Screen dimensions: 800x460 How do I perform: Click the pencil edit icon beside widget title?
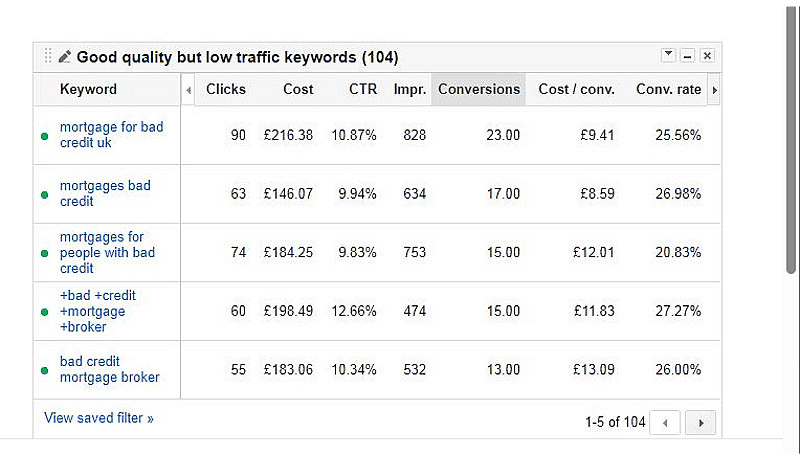(65, 57)
